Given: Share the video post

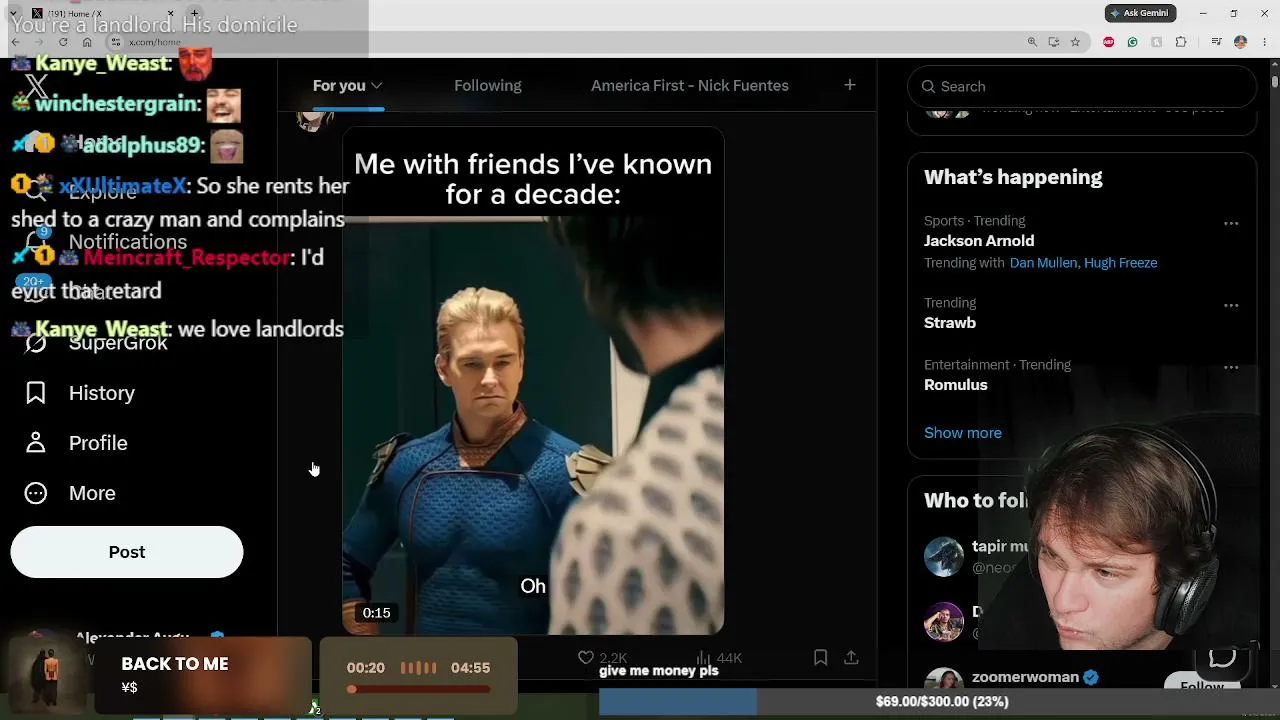Looking at the screenshot, I should point(851,657).
